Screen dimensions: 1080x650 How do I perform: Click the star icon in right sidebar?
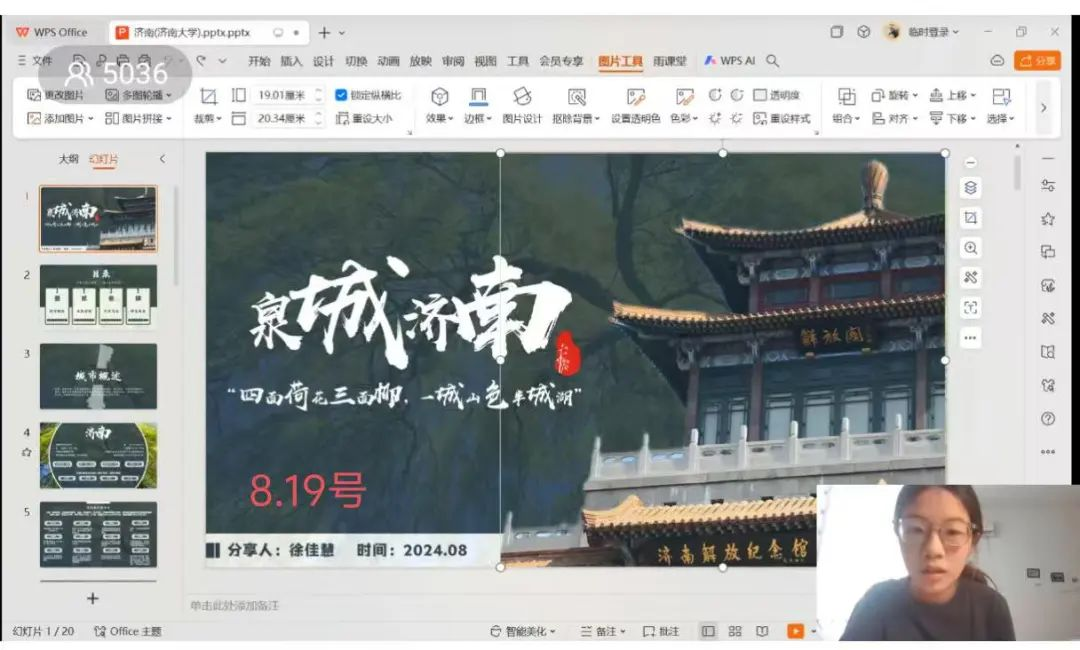(1048, 219)
